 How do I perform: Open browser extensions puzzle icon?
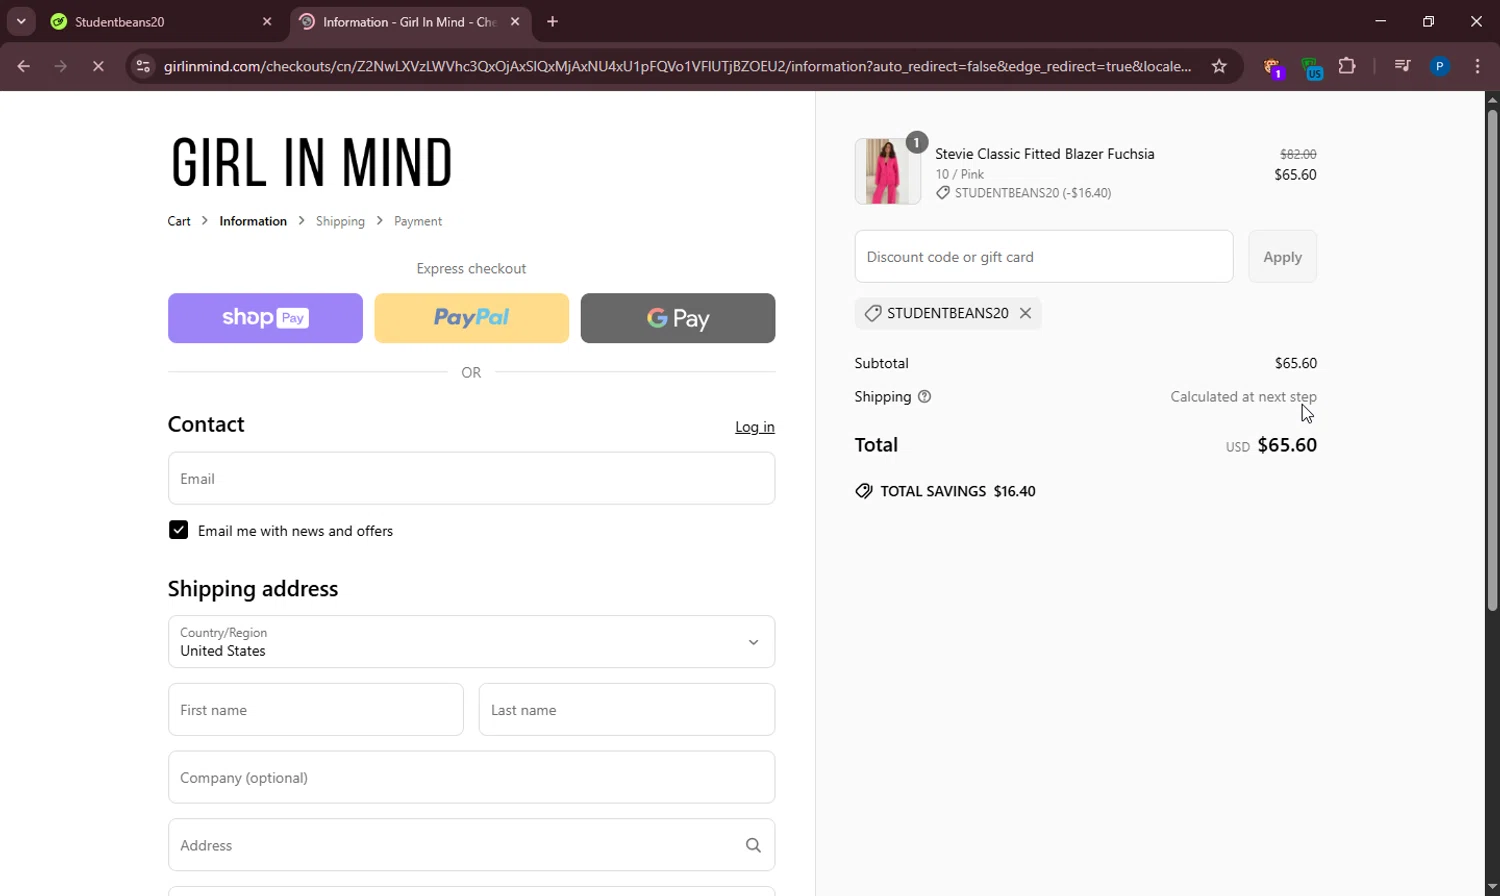point(1347,66)
